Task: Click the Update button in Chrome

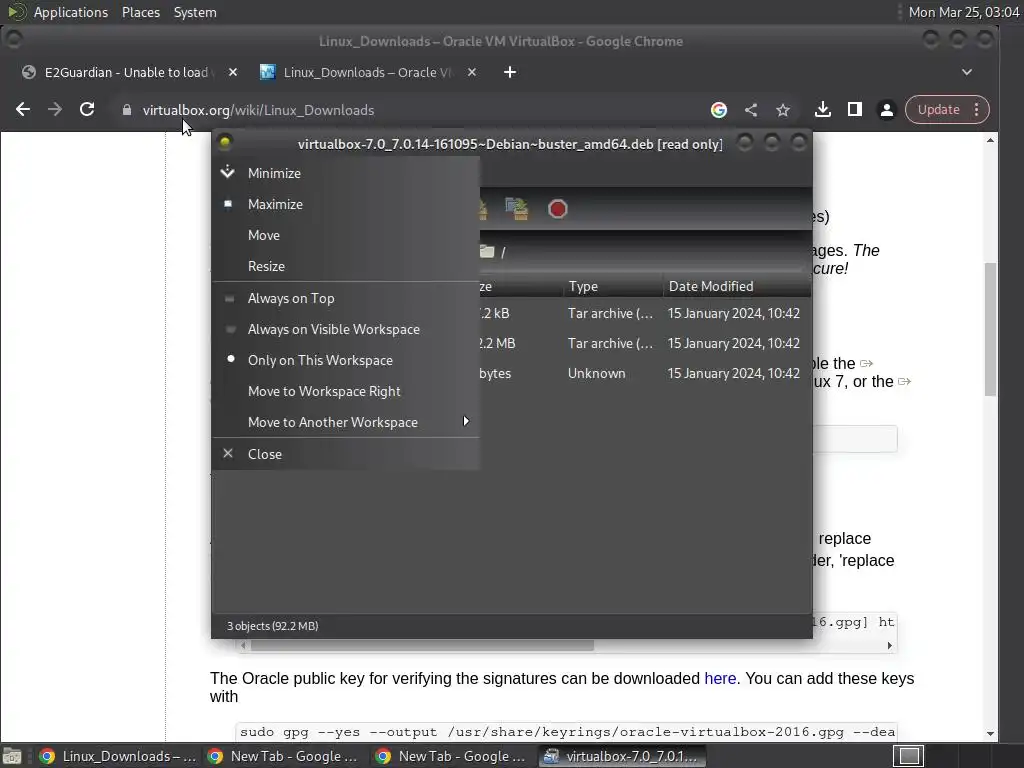Action: coord(938,110)
